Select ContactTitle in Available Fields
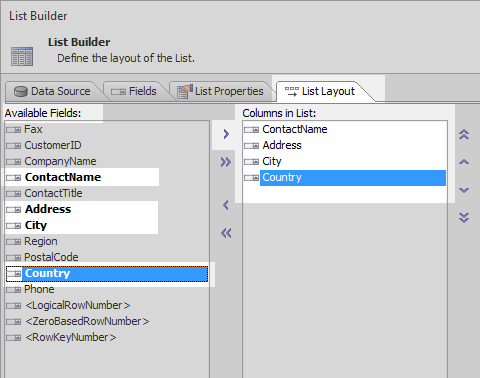 53,193
